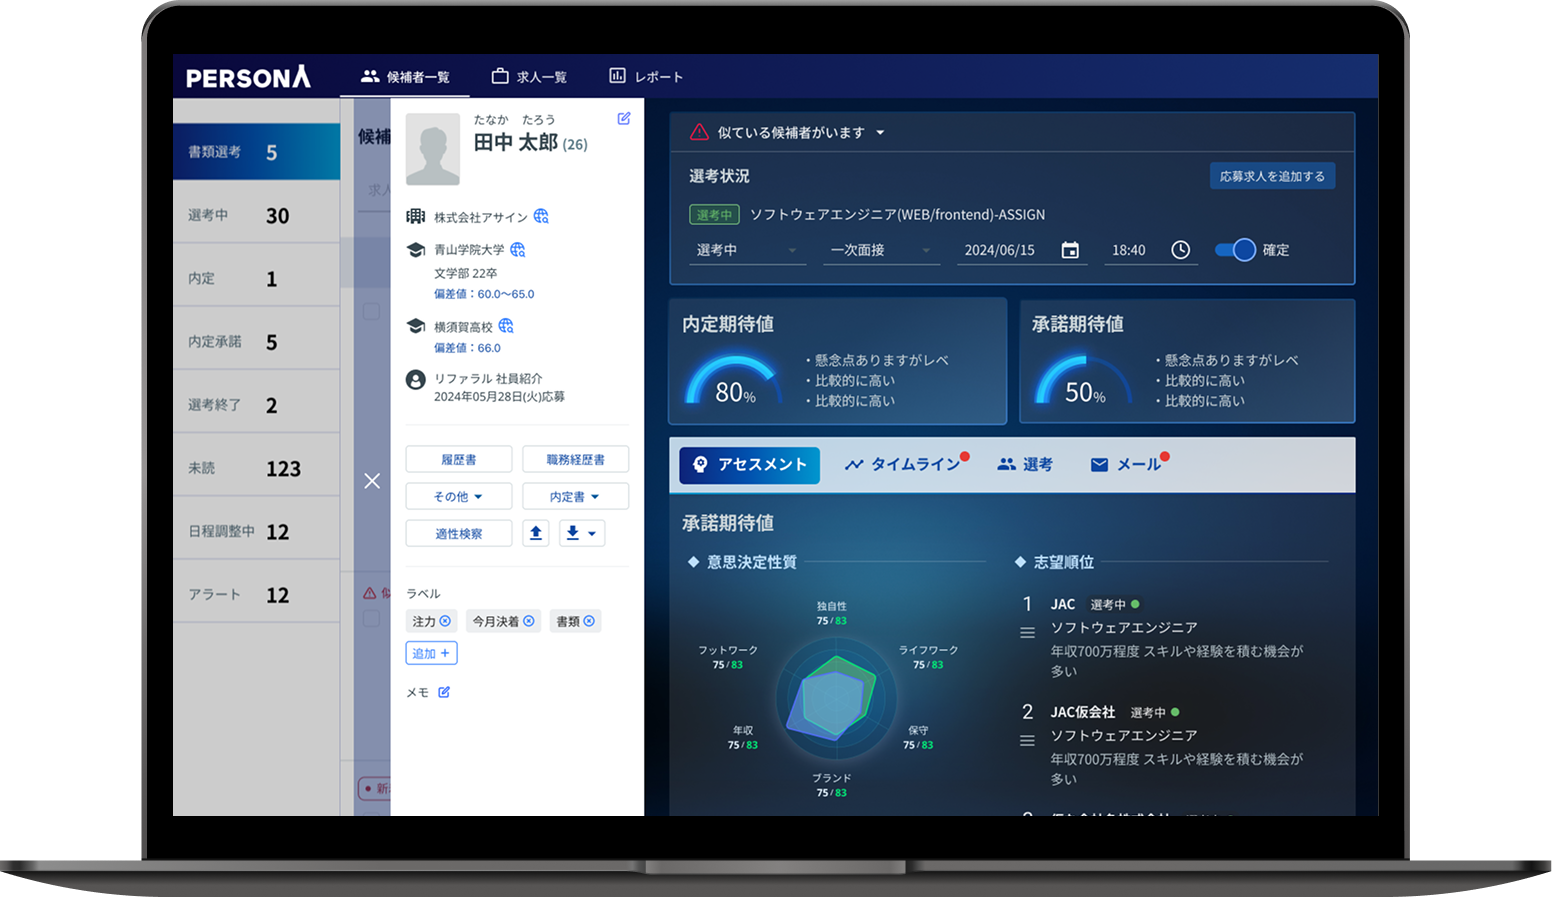The image size is (1552, 898).
Task: Click the reorder handle for JAC仮会社
Action: pyautogui.click(x=1027, y=741)
